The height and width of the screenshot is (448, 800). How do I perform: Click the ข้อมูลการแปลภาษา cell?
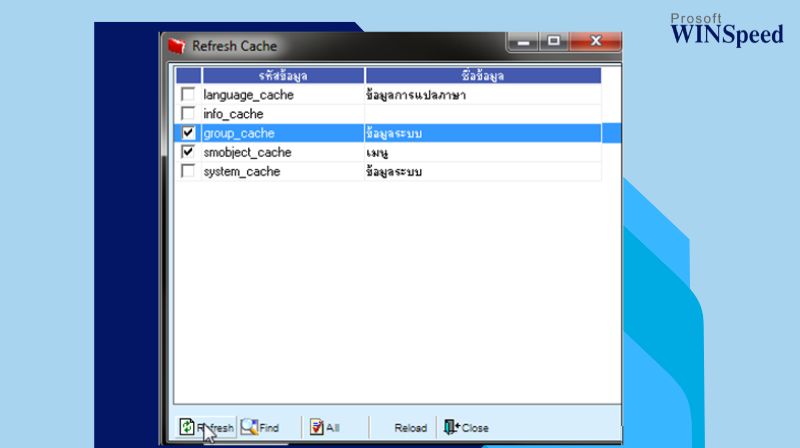[483, 95]
